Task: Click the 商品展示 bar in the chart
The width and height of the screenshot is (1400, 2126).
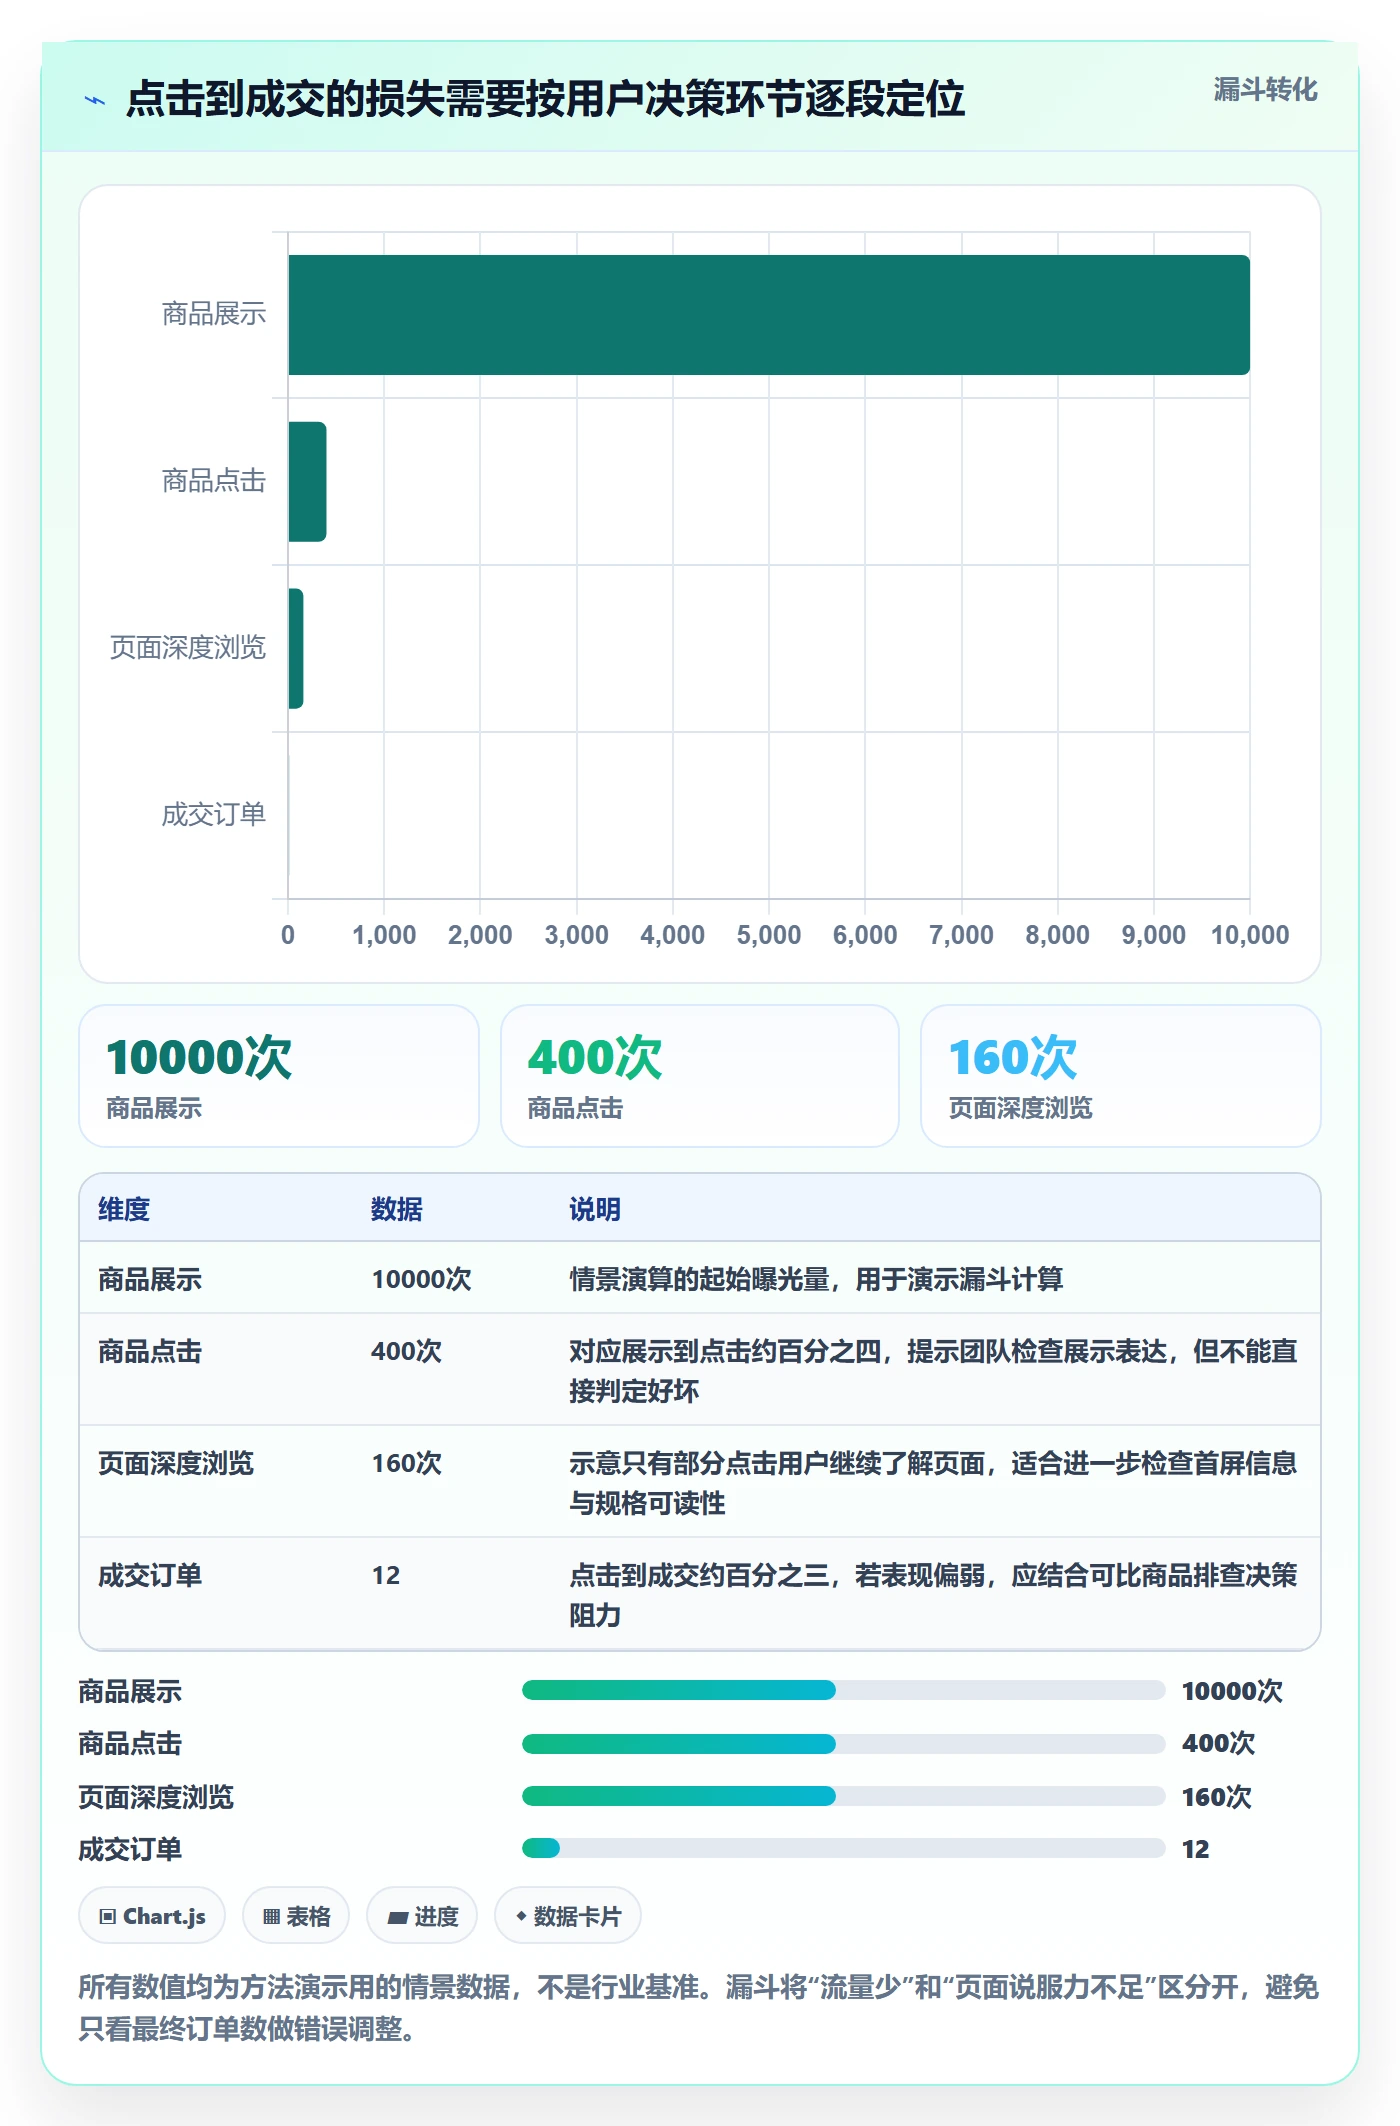Action: (769, 315)
